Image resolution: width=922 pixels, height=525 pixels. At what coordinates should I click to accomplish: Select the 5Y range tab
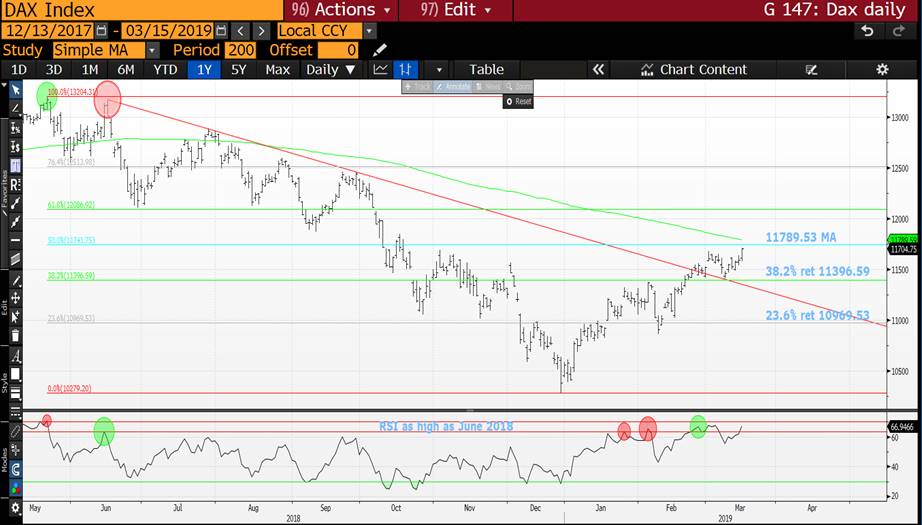click(x=238, y=69)
